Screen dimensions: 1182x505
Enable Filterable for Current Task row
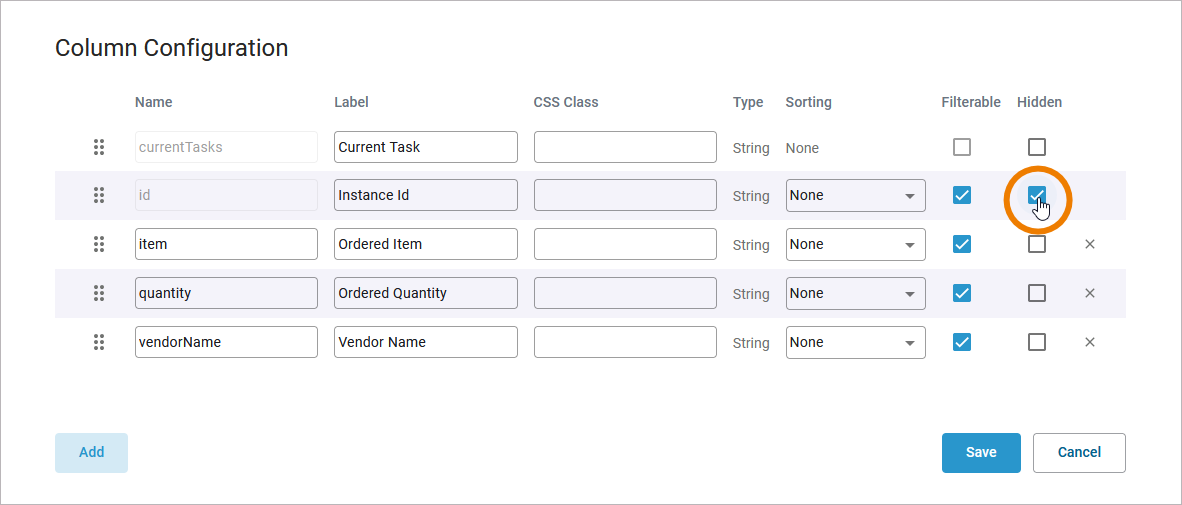pyautogui.click(x=962, y=147)
